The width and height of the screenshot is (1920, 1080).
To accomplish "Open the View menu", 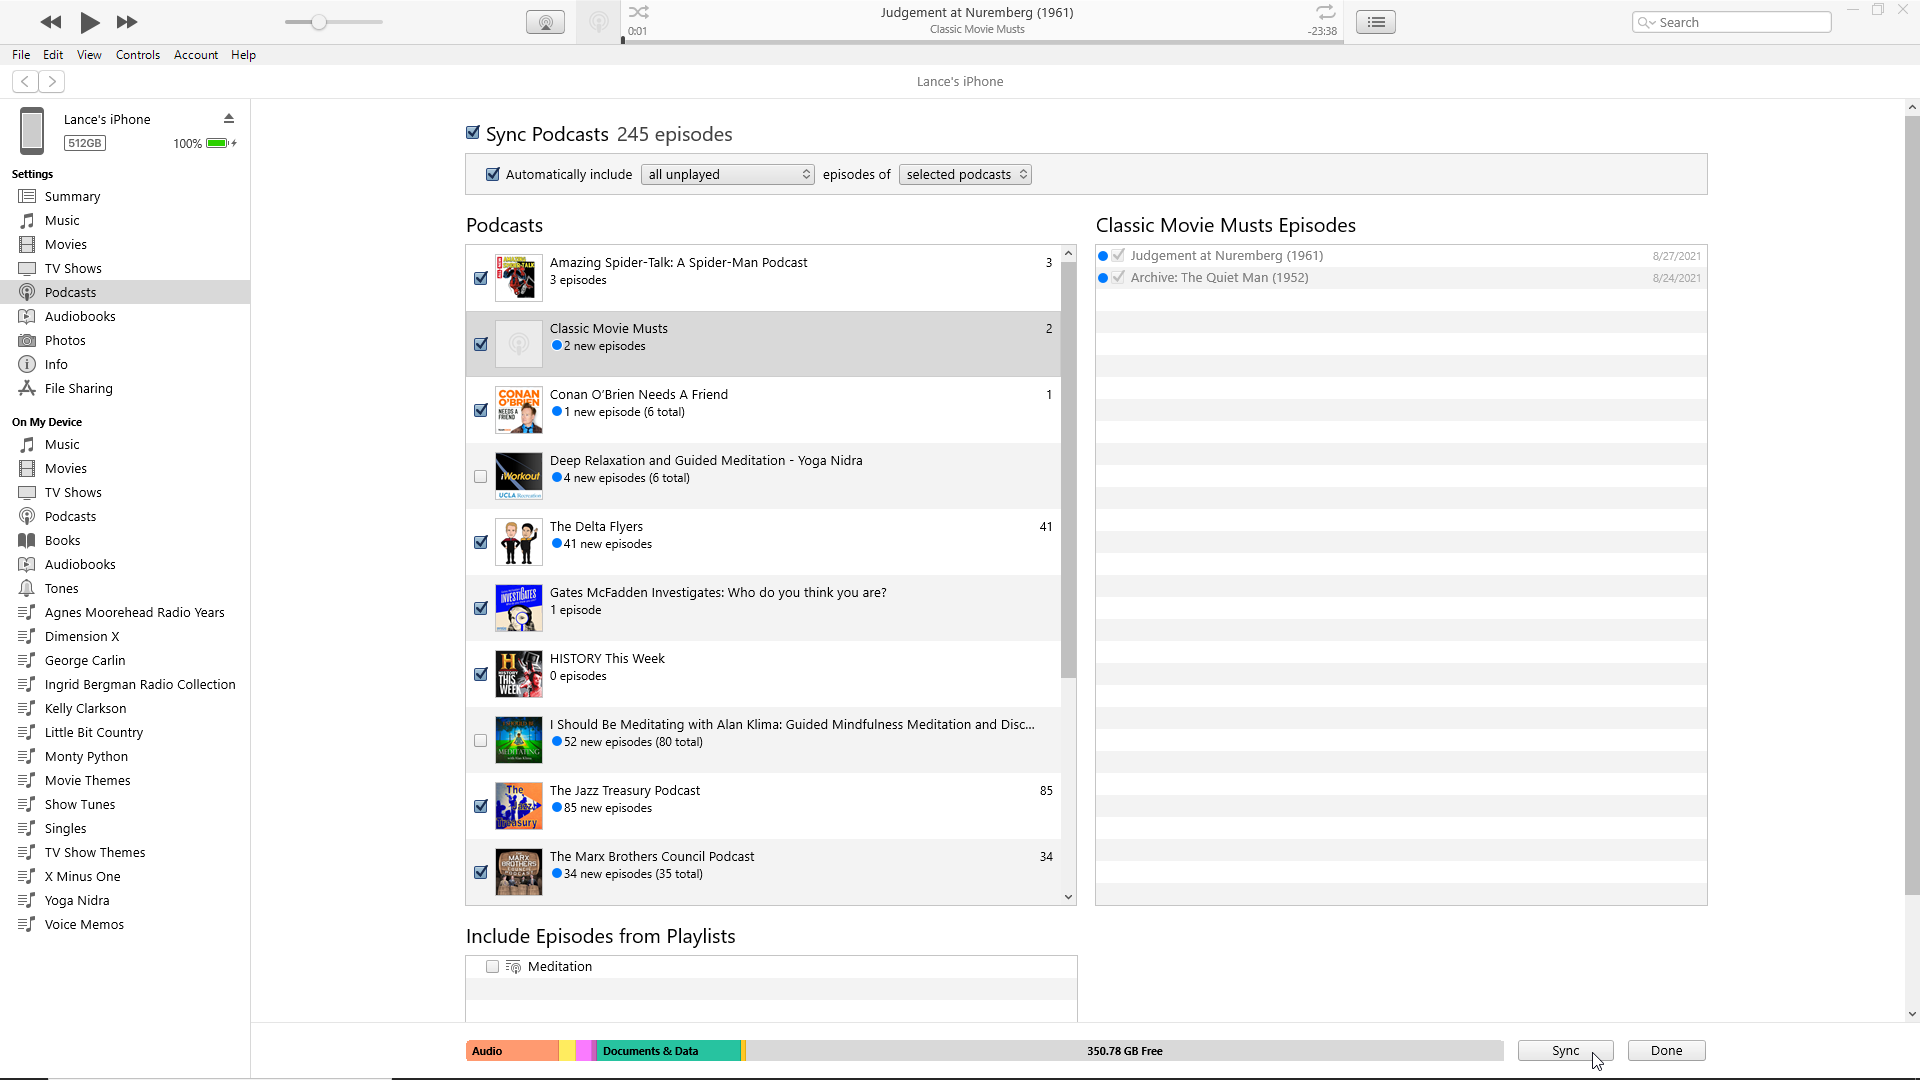I will tap(89, 55).
